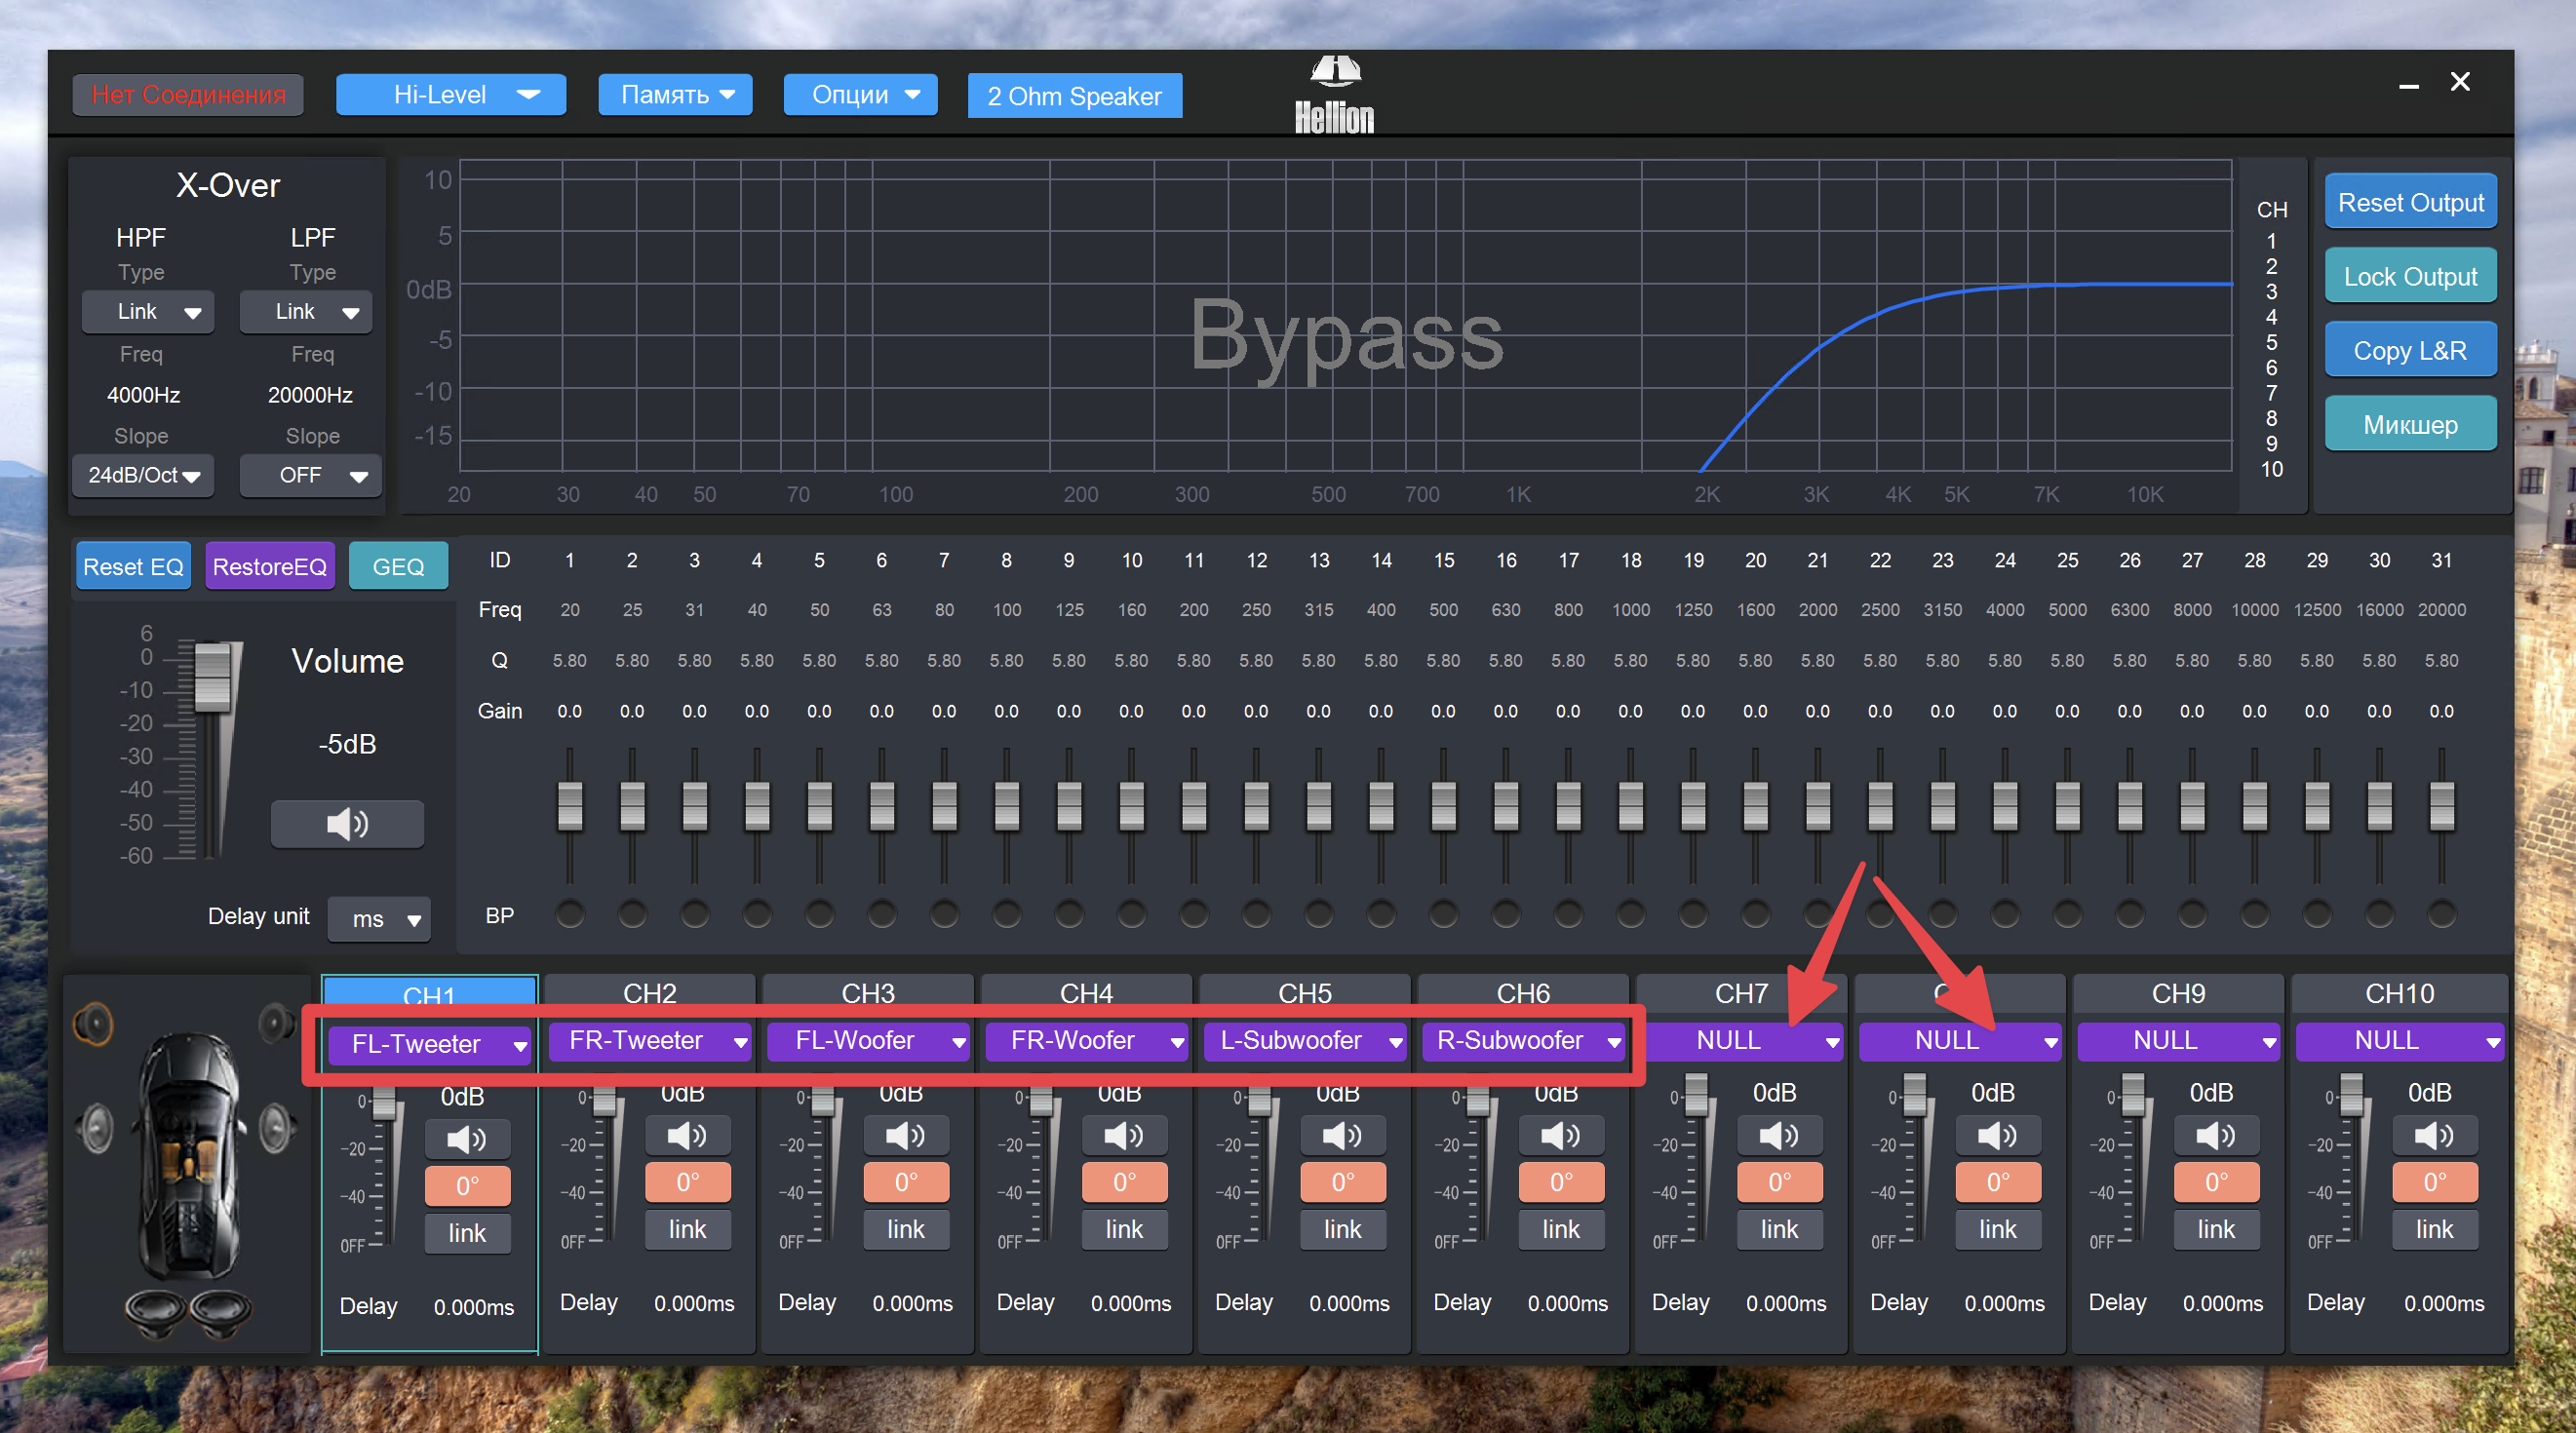Click the subwoofer pair below the car
The height and width of the screenshot is (1433, 2576).
188,1311
